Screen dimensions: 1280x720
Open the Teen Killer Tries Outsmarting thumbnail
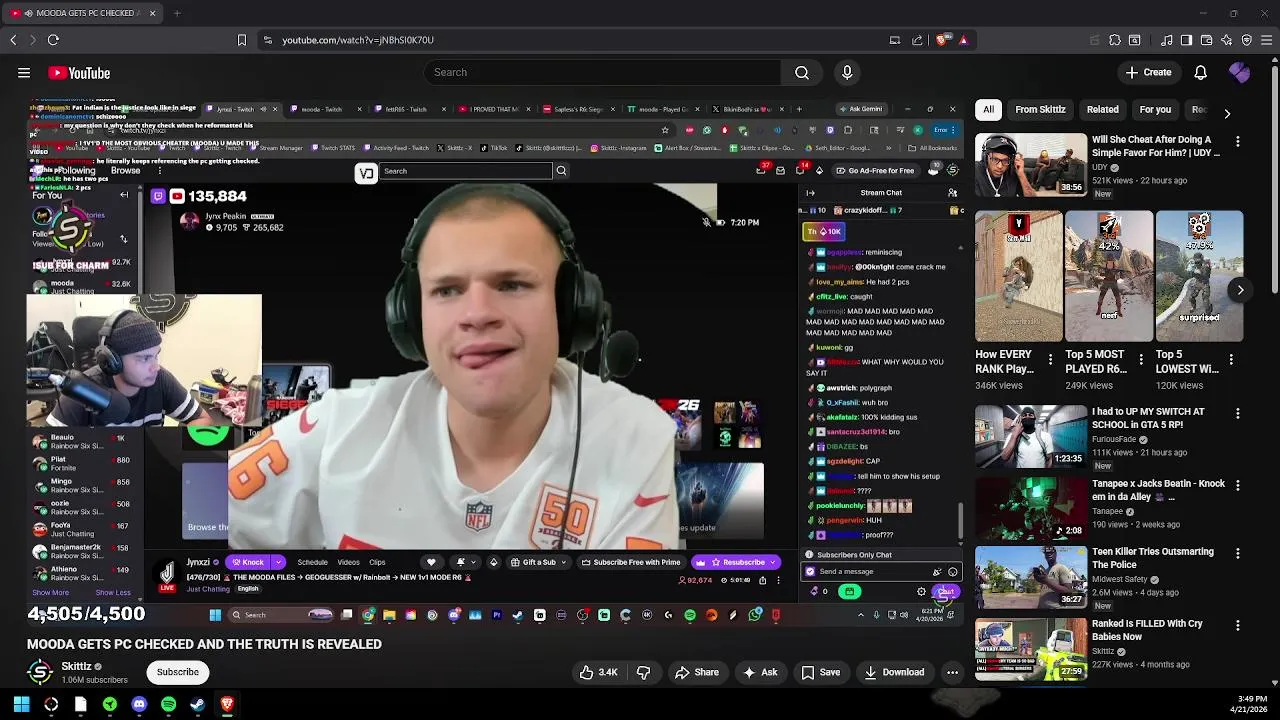1031,576
